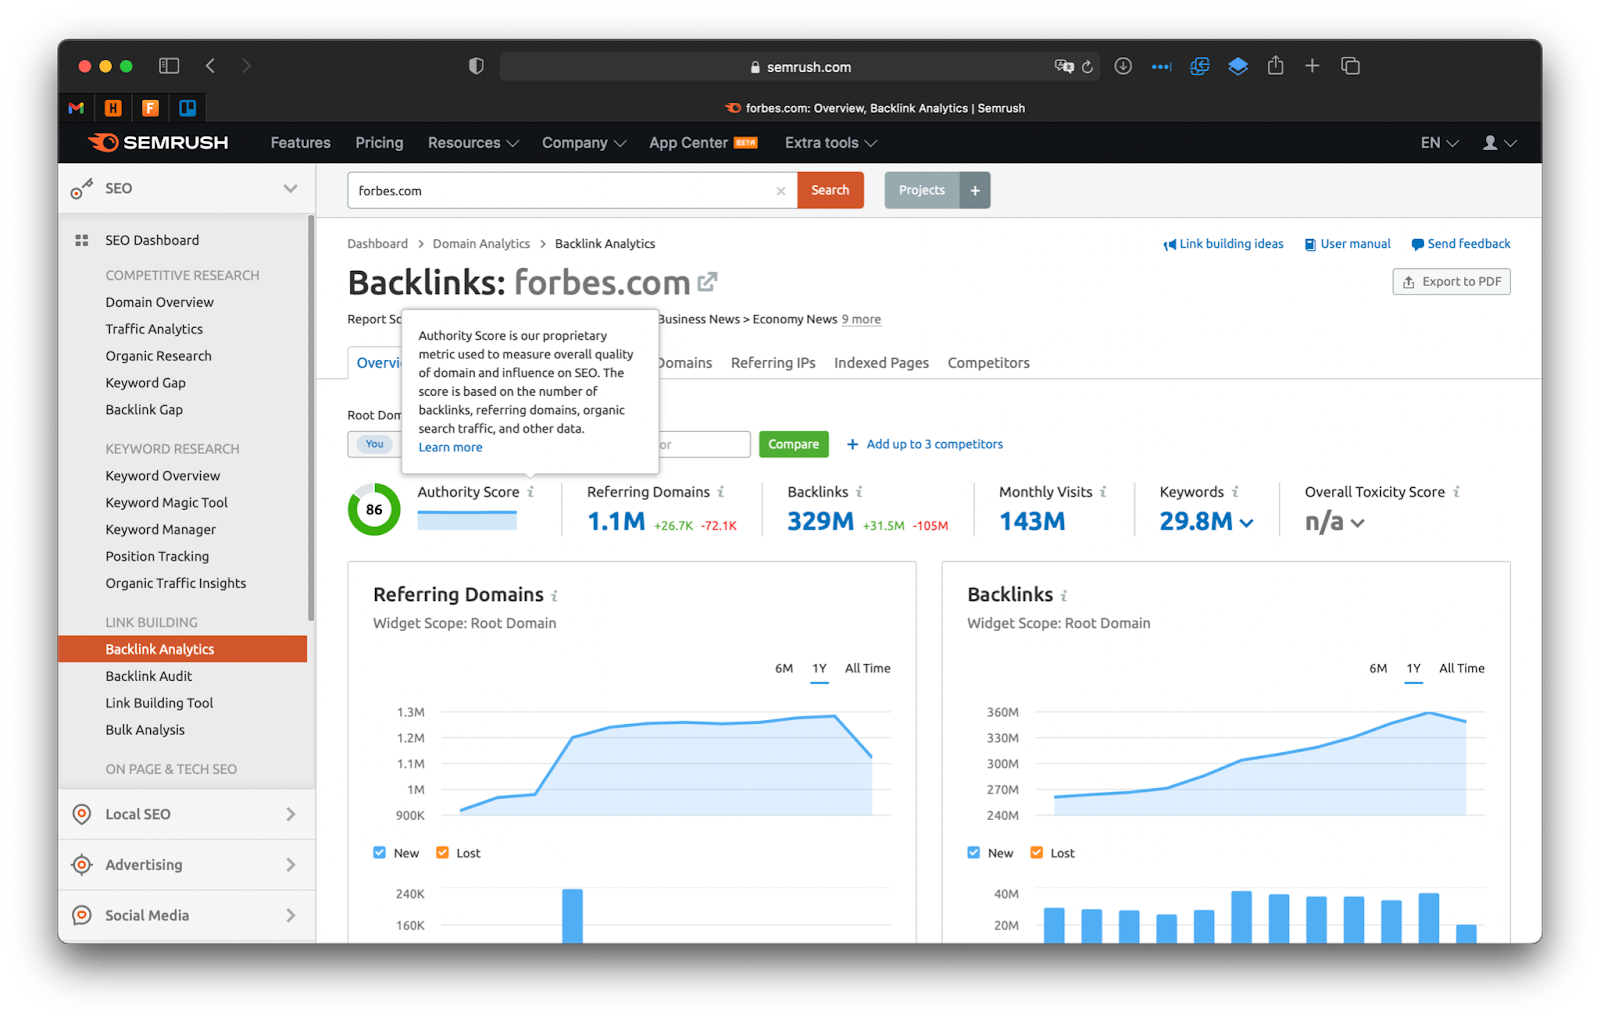This screenshot has height=1020, width=1600.
Task: Expand the Keywords 29.8M dropdown
Action: 1246,523
